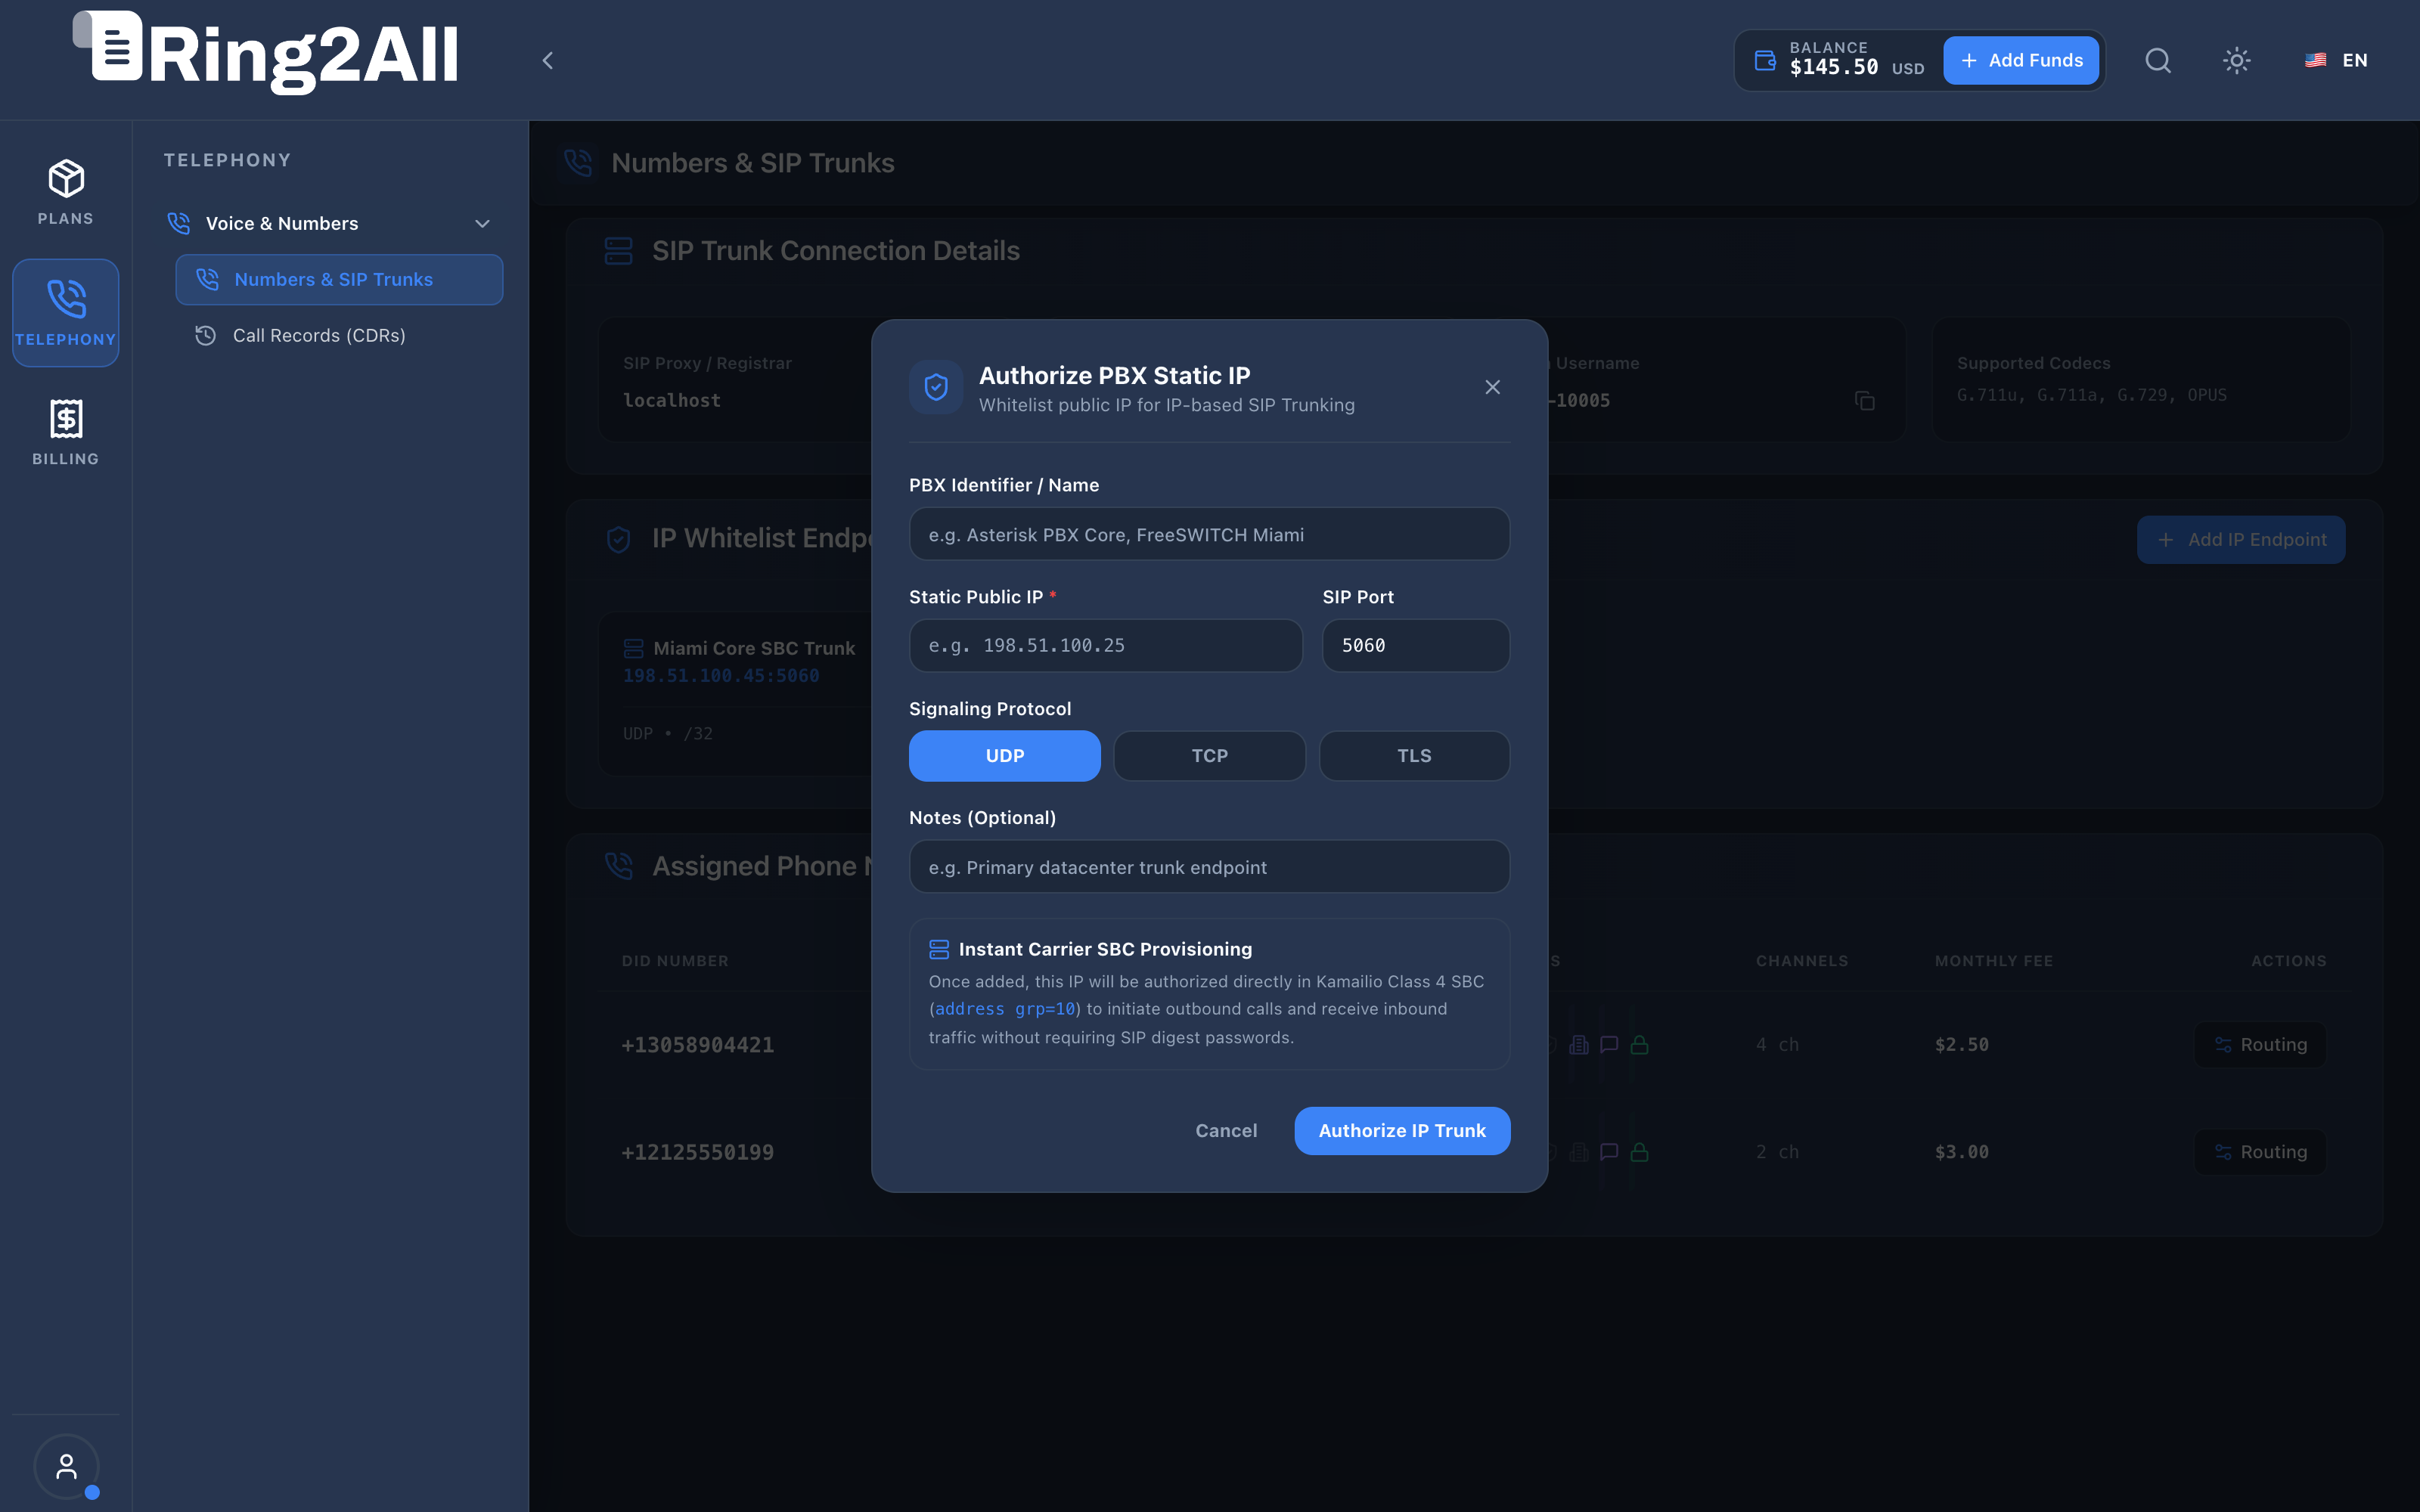Open Numbers & SIP Trunks menu item

(x=339, y=279)
